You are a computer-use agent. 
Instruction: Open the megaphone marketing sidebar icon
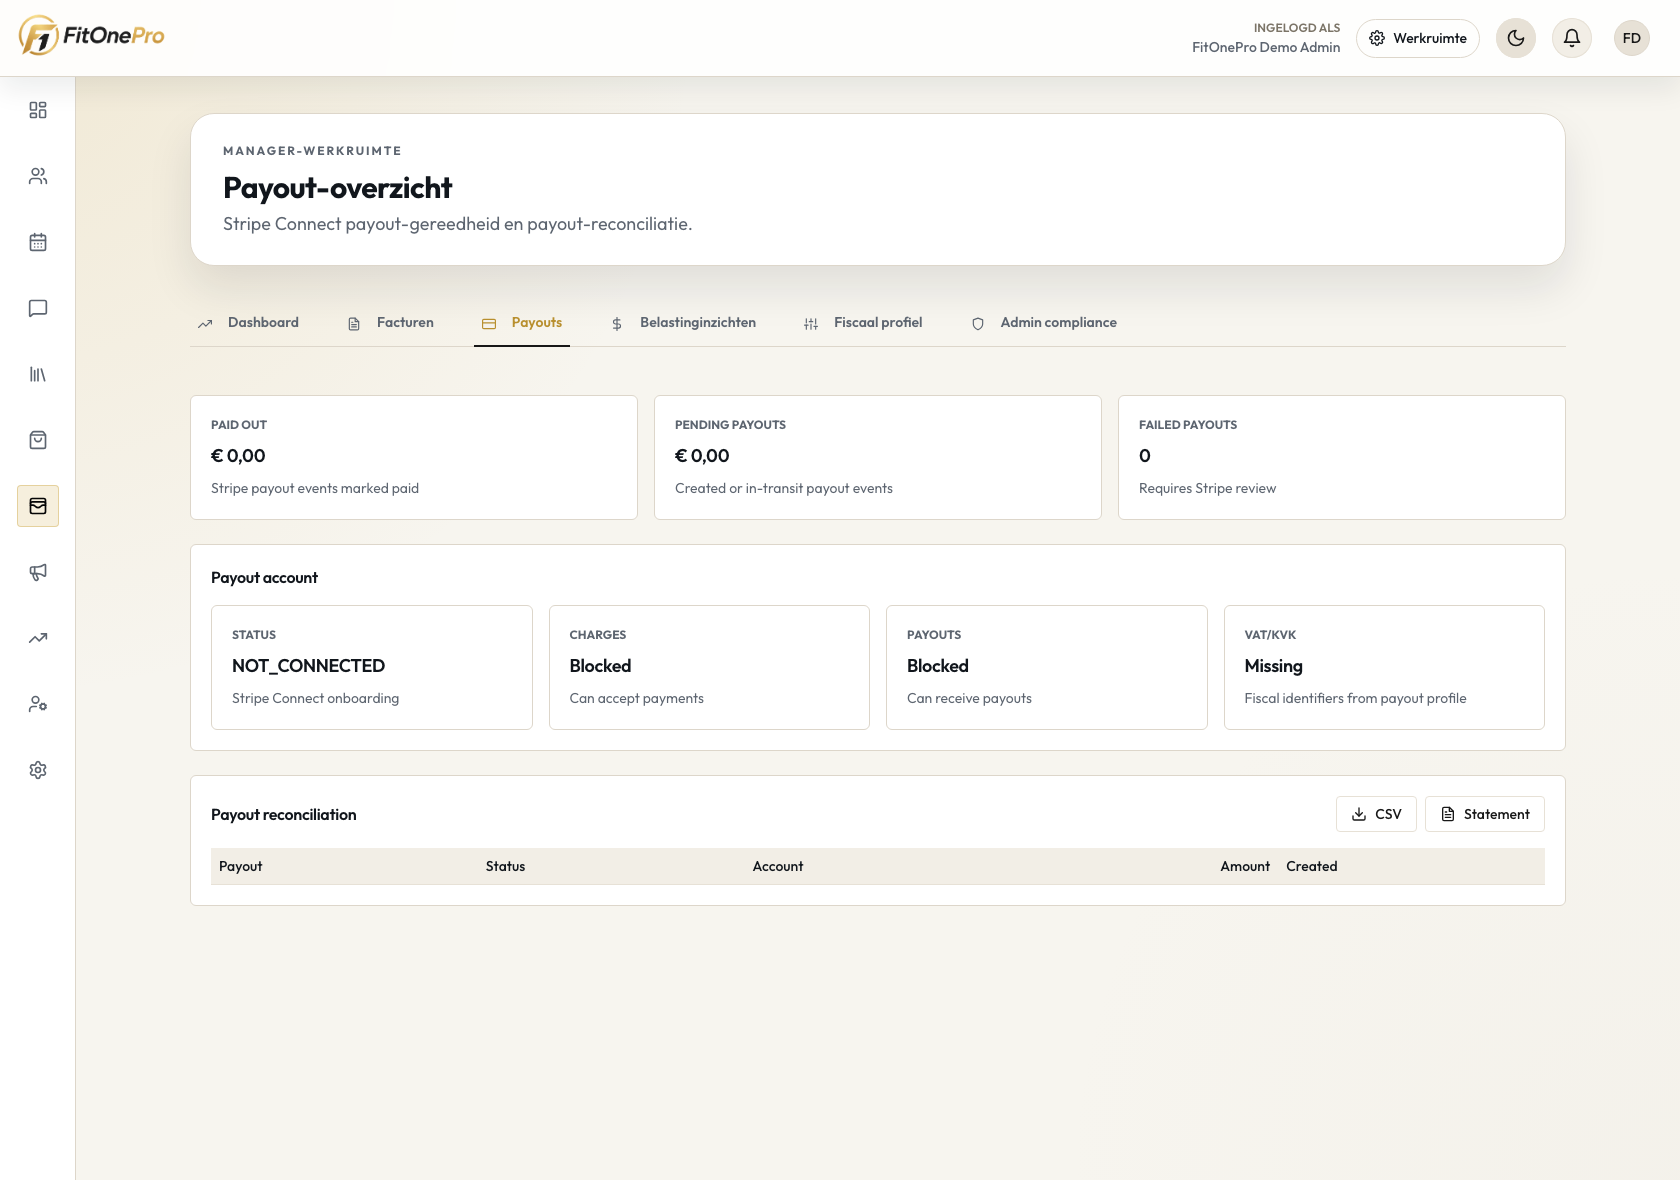[x=38, y=572]
